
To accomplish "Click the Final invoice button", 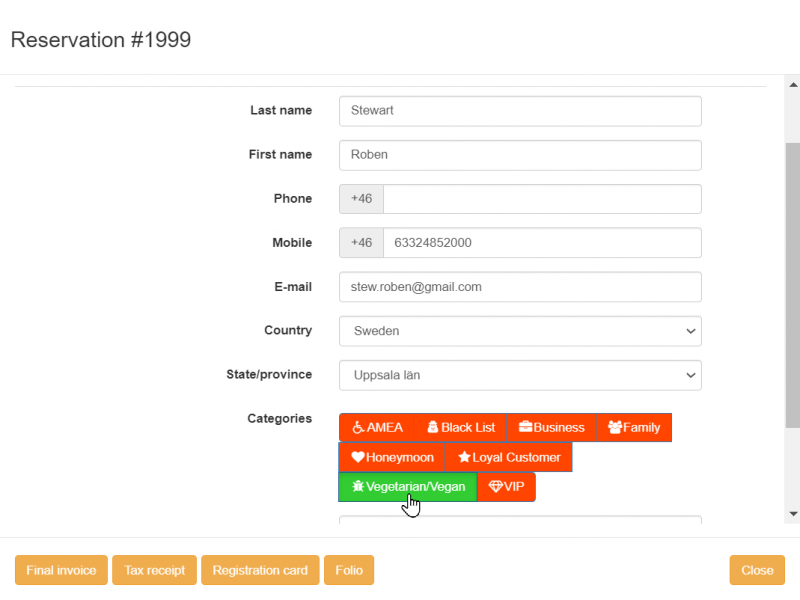I will tap(61, 570).
